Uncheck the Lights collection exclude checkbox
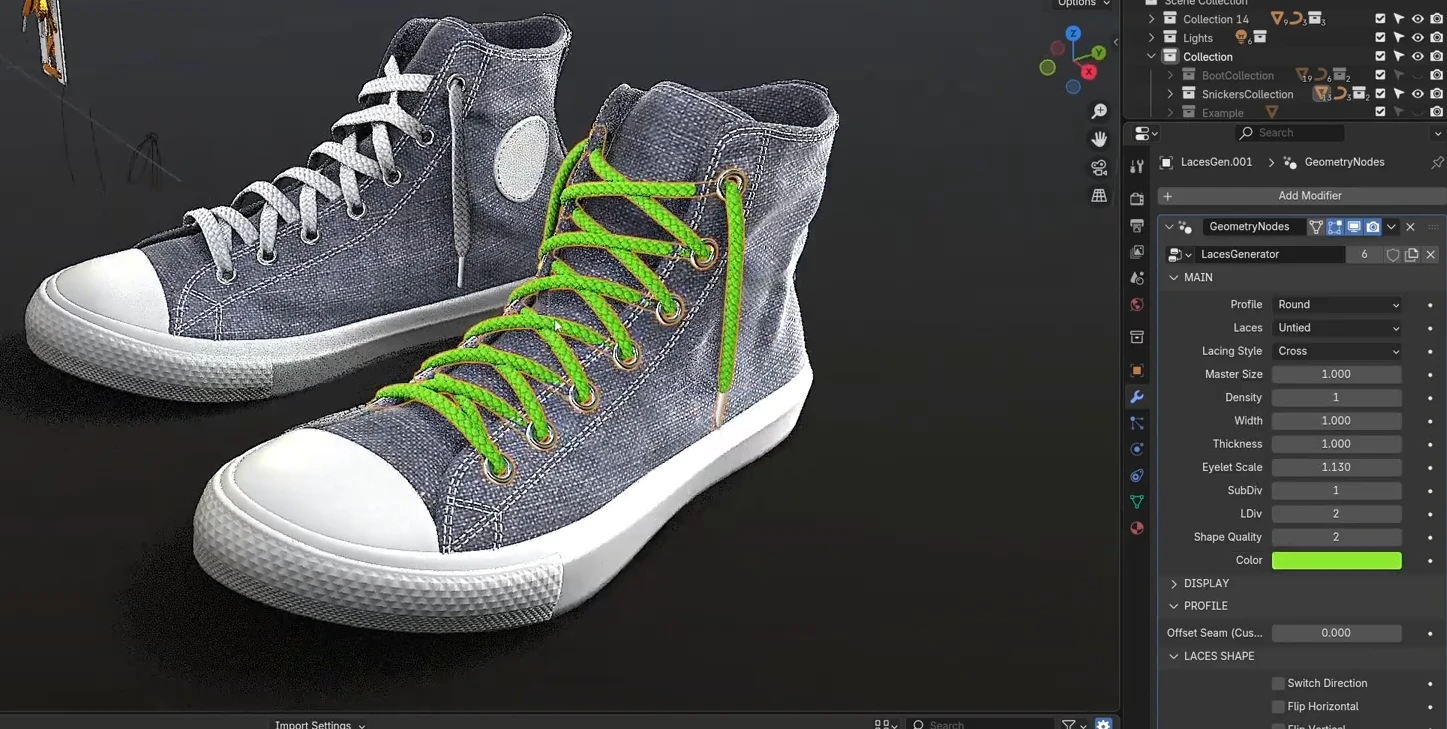The width and height of the screenshot is (1447, 729). (x=1380, y=38)
